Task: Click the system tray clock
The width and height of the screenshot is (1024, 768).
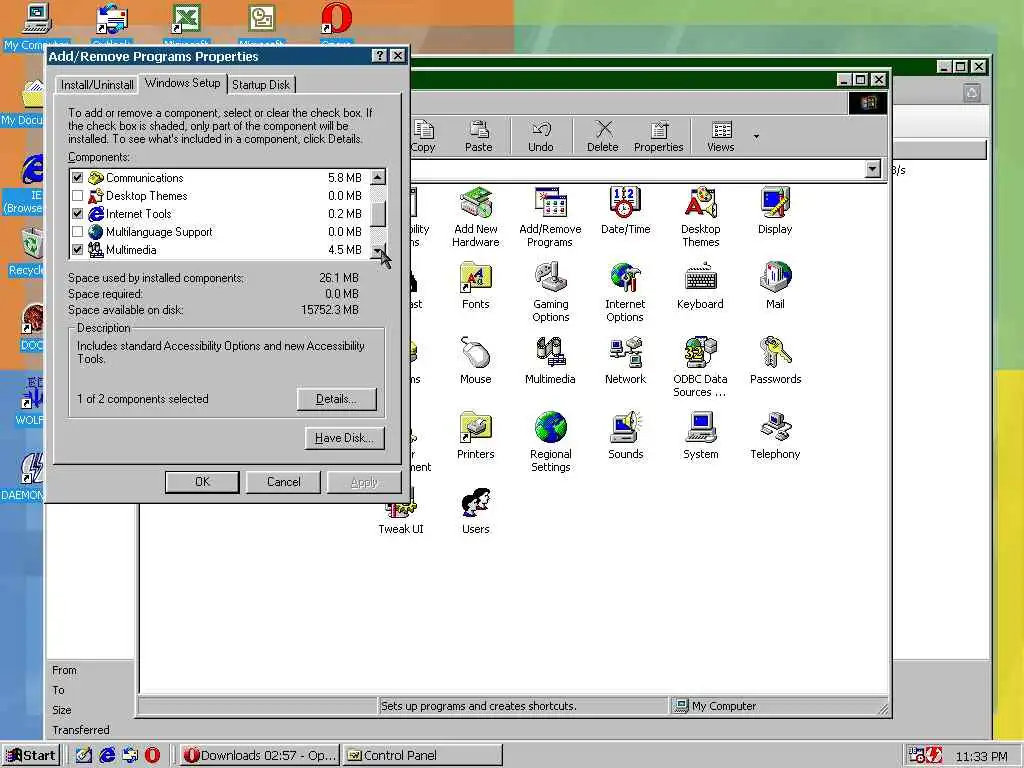Action: coord(981,756)
